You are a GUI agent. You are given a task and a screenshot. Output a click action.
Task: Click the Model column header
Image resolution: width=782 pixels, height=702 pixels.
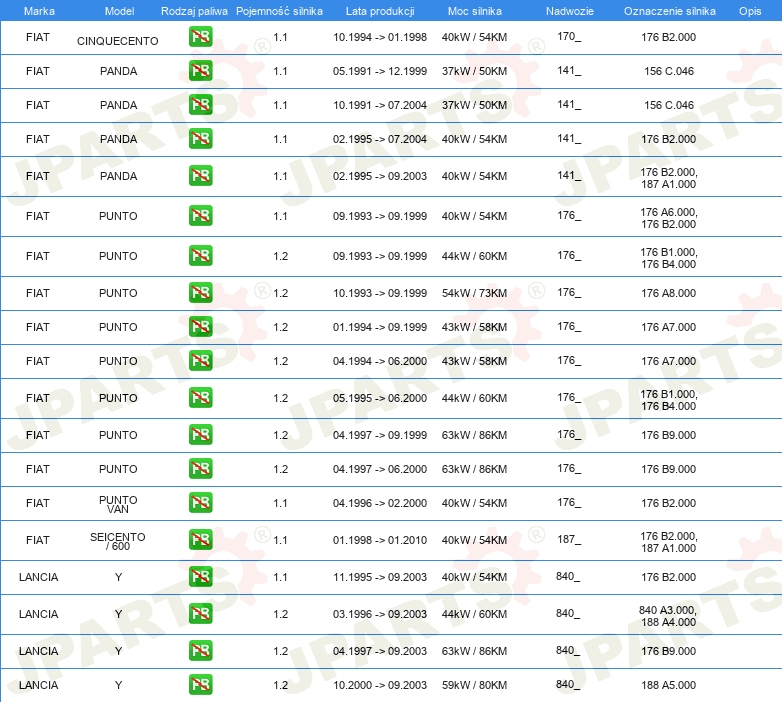(x=119, y=11)
